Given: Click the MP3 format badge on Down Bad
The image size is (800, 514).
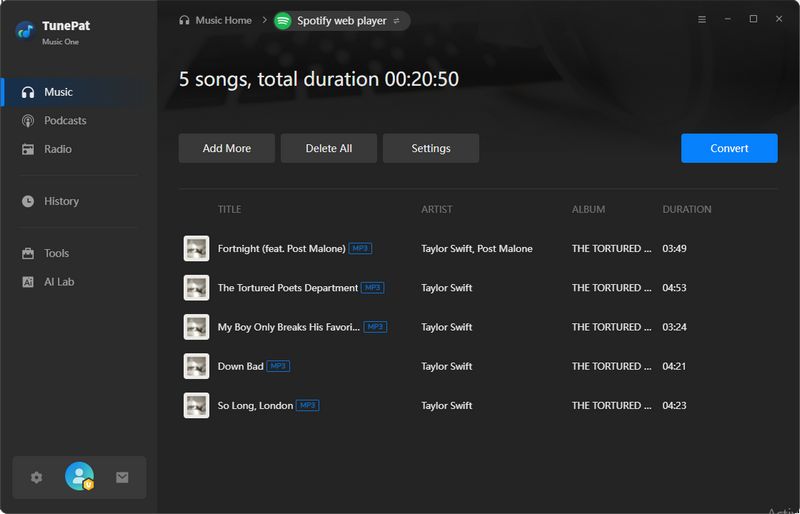Looking at the screenshot, I should [x=278, y=366].
